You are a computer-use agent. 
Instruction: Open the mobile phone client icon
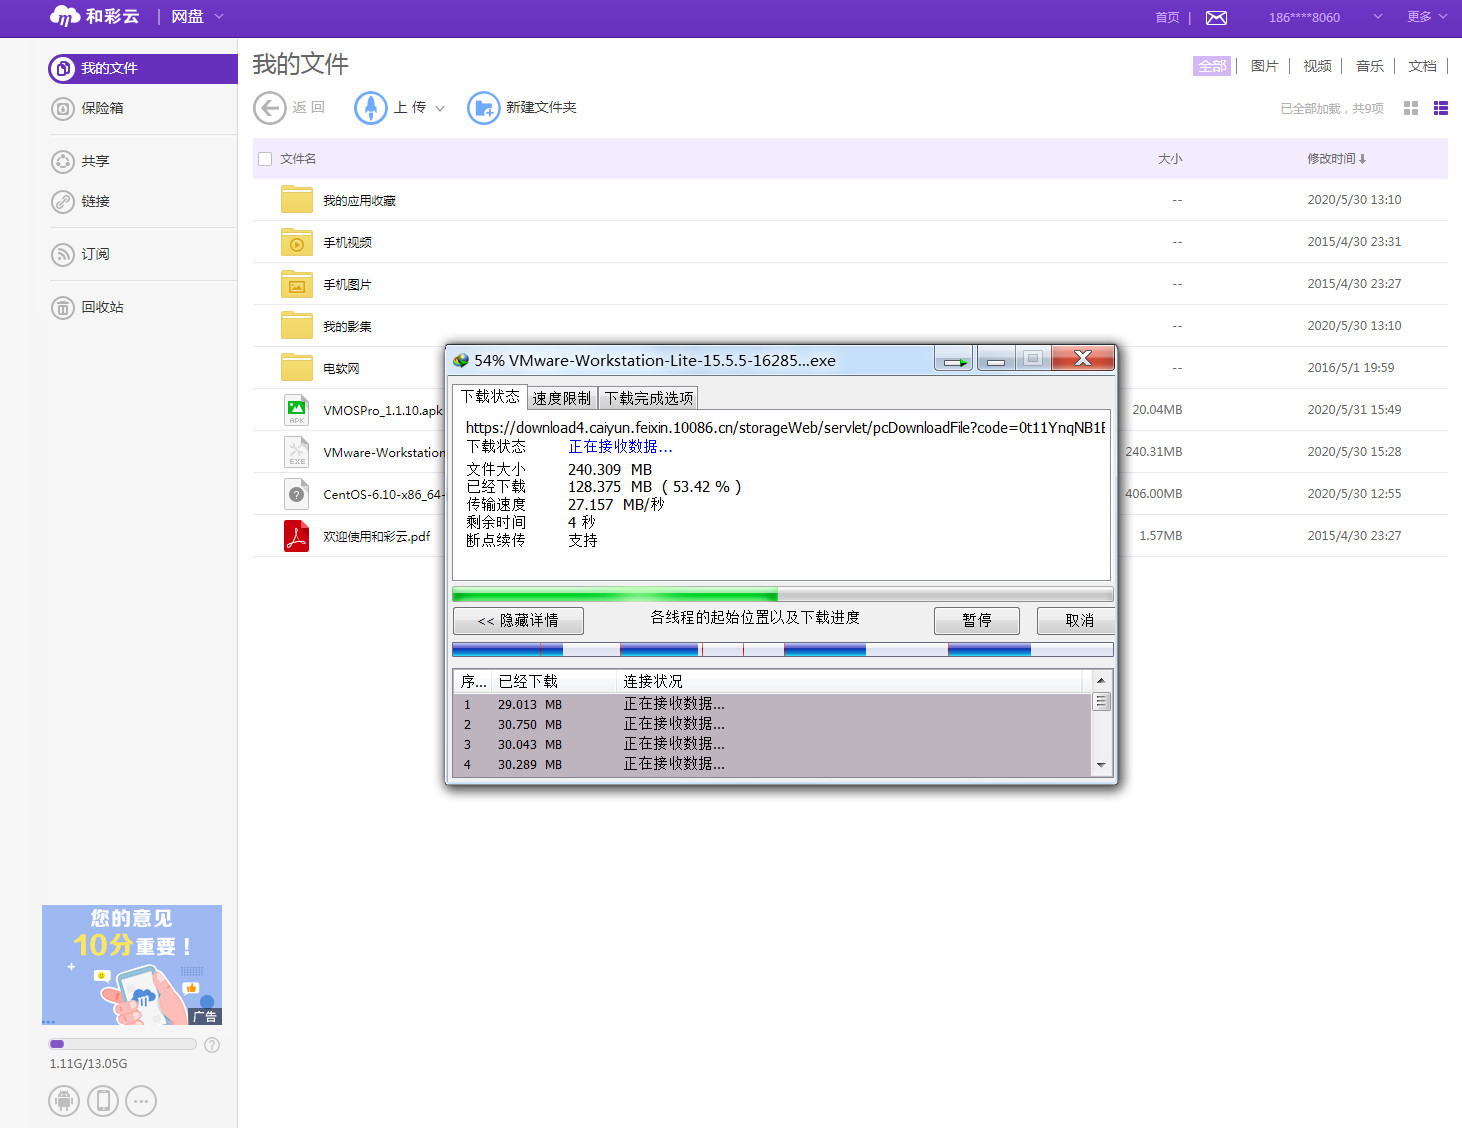[x=103, y=1101]
